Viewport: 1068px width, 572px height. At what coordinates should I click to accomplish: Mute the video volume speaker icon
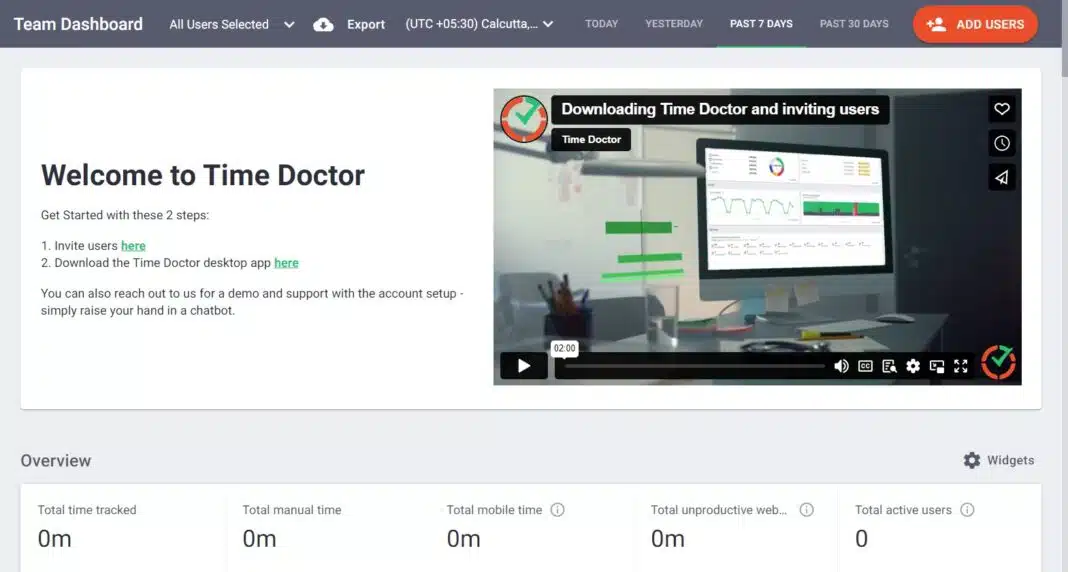click(x=841, y=366)
